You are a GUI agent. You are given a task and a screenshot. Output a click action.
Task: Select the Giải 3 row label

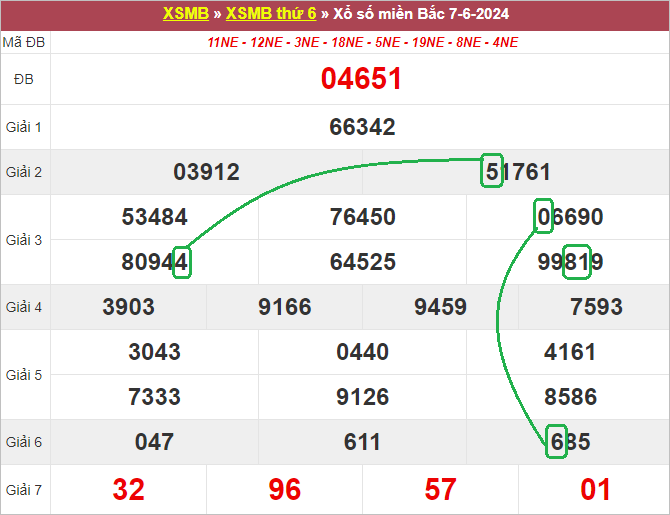point(24,240)
